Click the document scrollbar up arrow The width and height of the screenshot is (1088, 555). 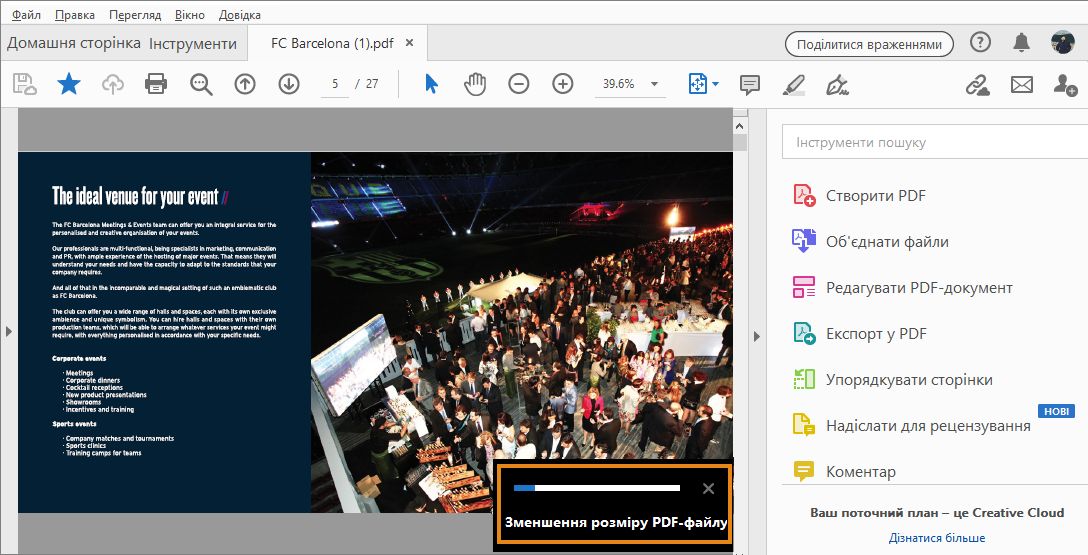tap(740, 126)
